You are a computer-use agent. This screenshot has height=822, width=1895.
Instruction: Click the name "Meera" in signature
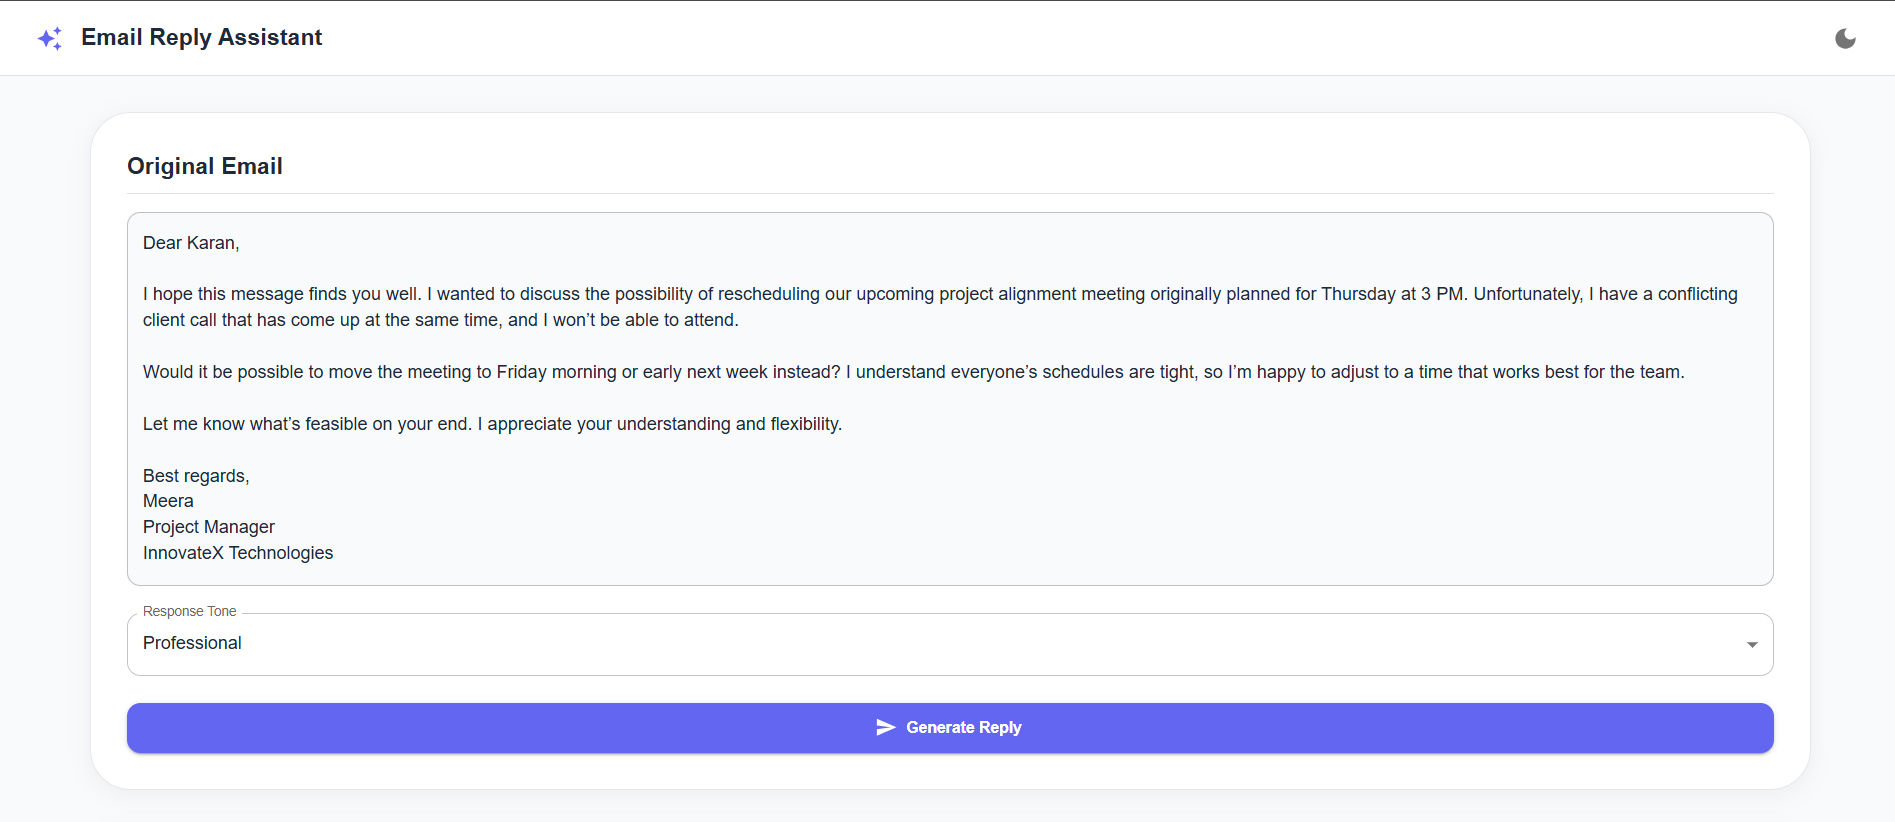(x=168, y=501)
